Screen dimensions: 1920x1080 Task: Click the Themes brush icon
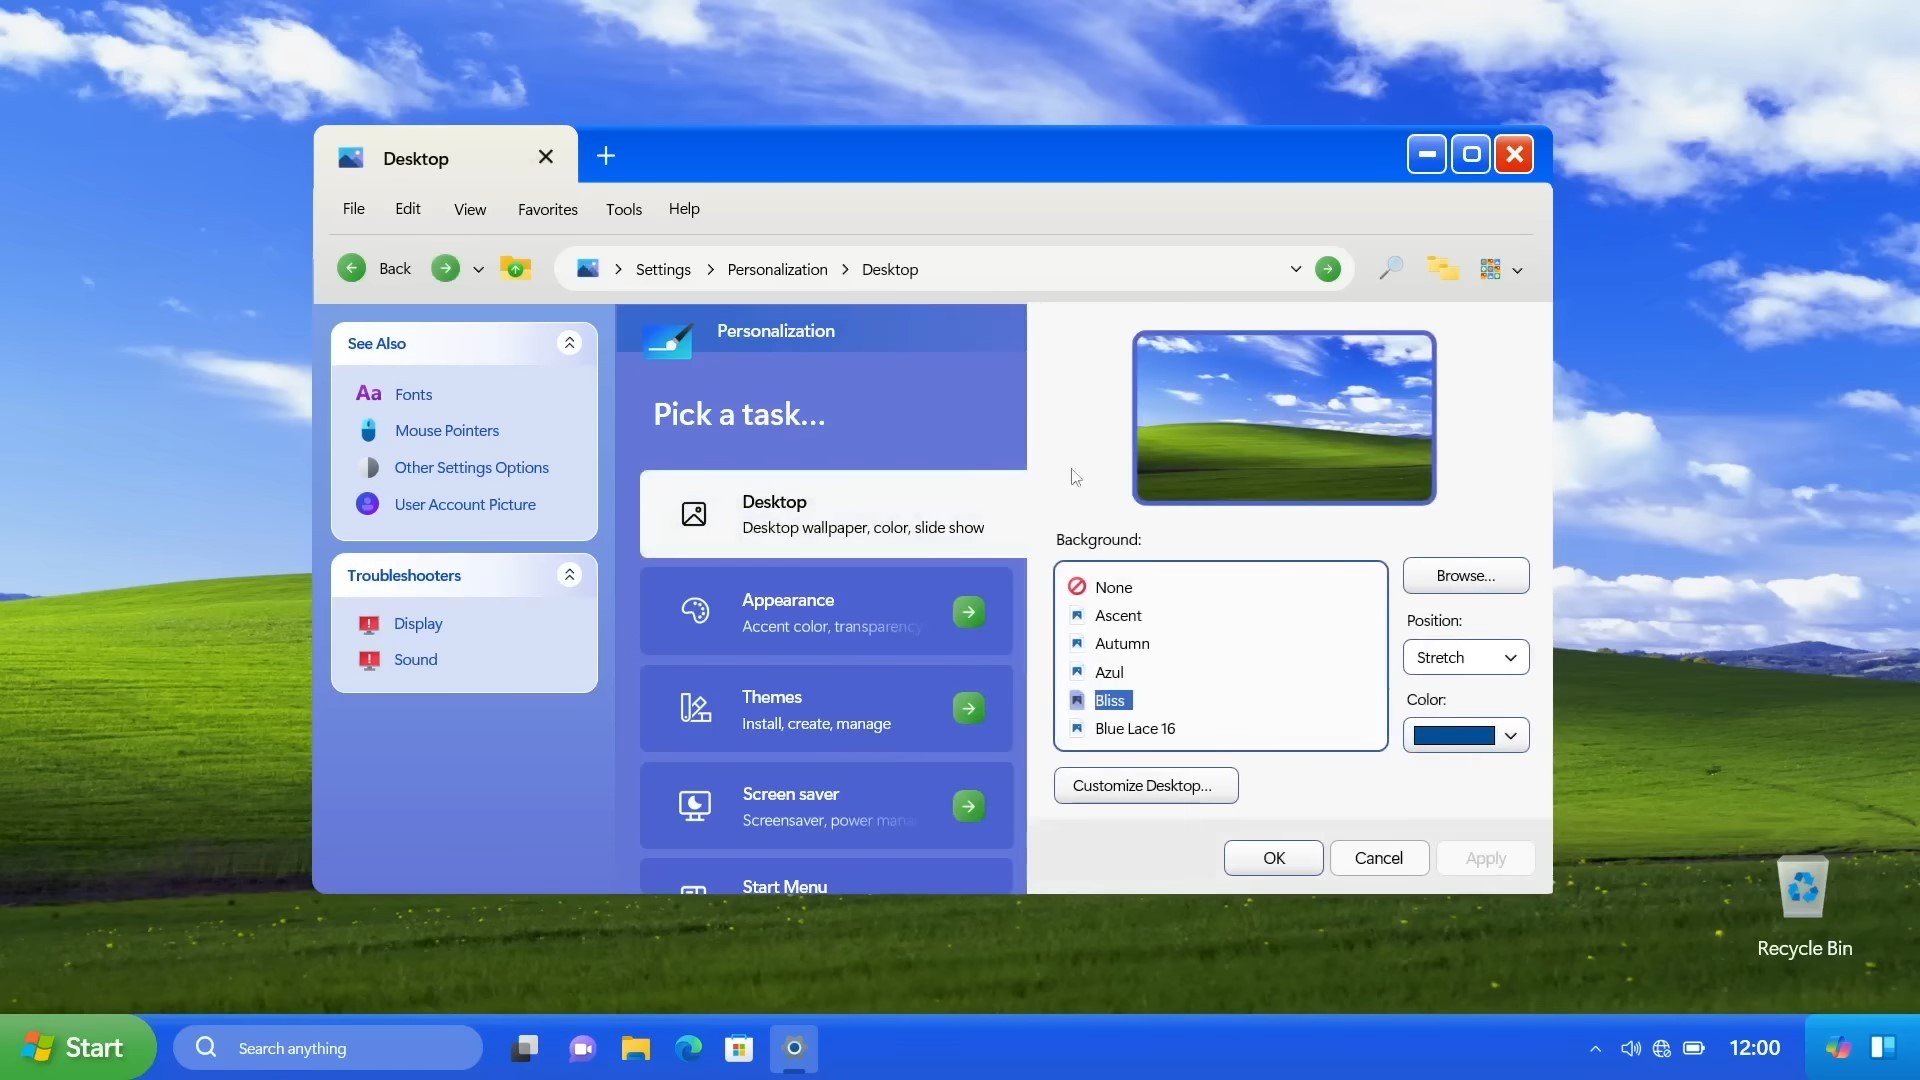[694, 708]
